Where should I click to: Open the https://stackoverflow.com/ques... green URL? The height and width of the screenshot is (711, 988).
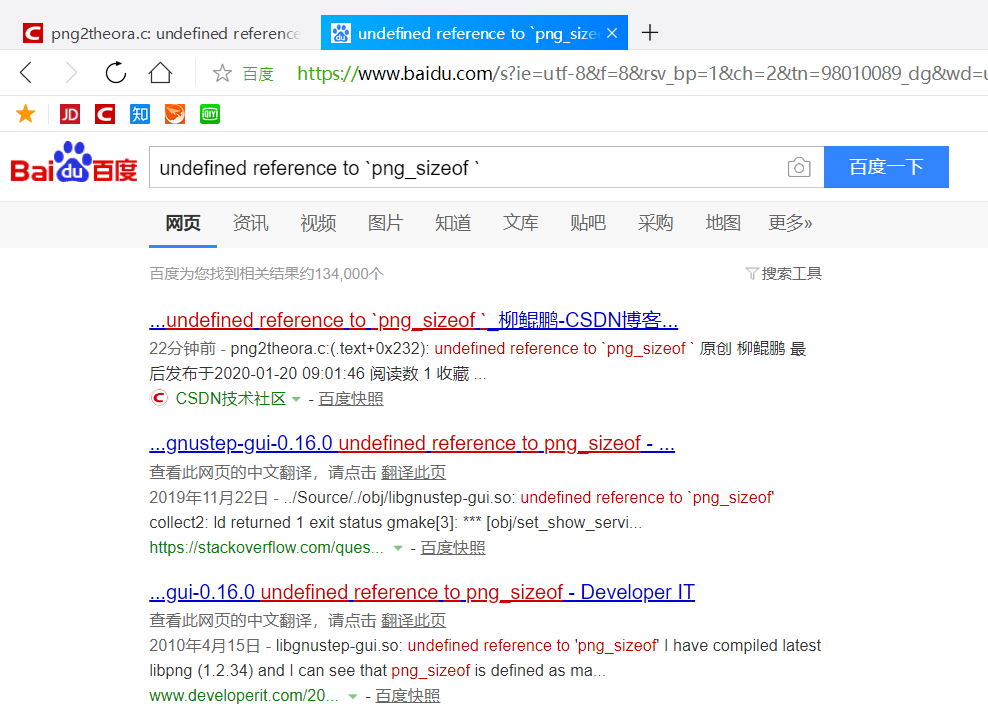click(267, 548)
